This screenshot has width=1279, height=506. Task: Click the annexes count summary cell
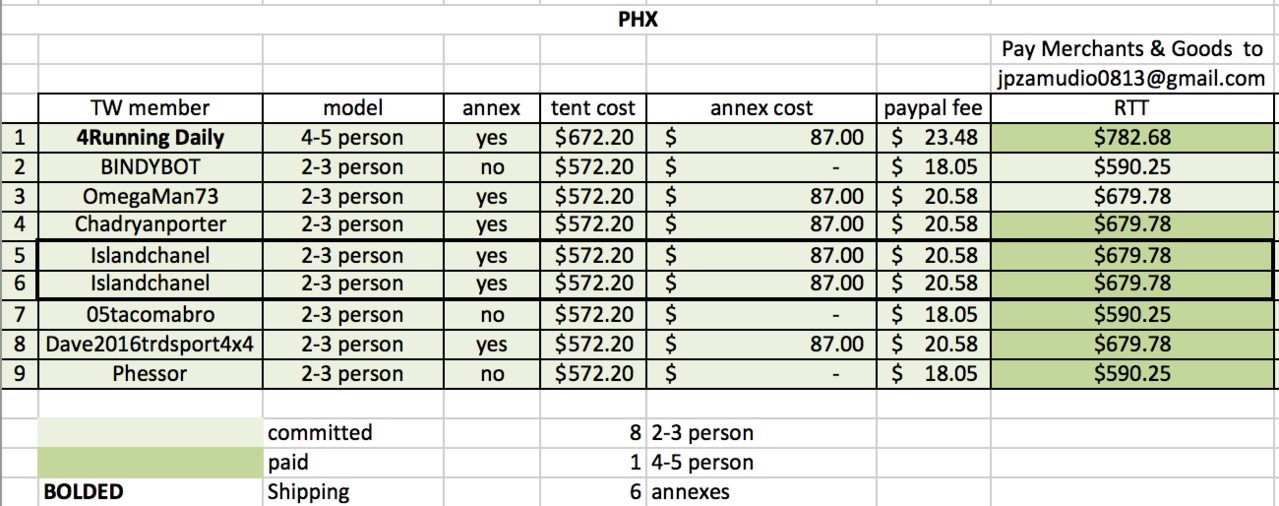click(x=594, y=492)
